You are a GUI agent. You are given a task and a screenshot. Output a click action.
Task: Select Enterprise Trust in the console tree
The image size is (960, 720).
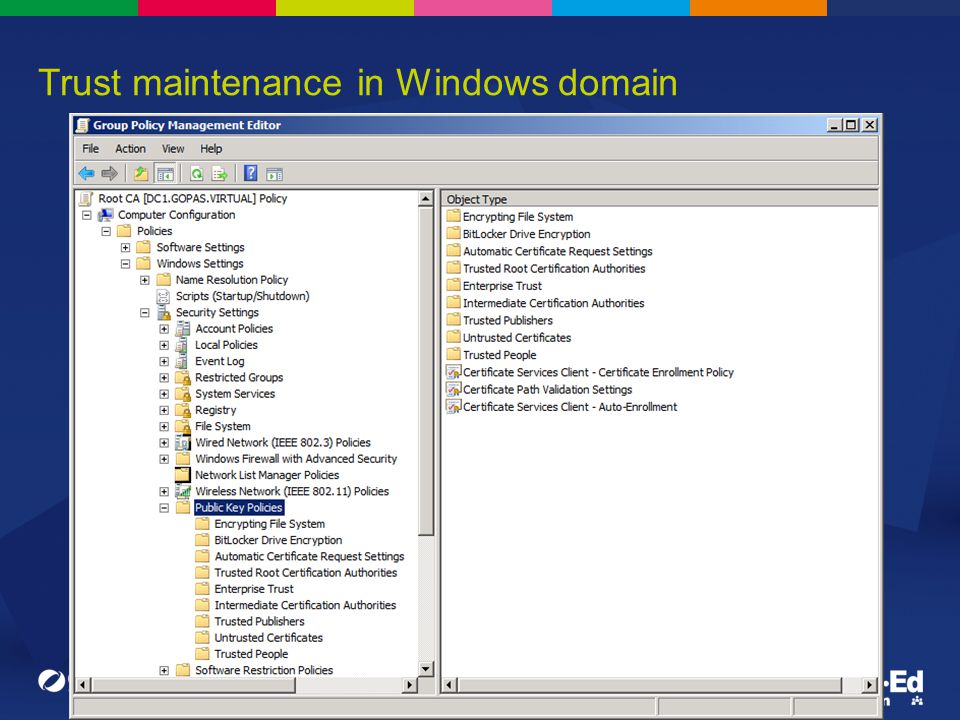253,589
